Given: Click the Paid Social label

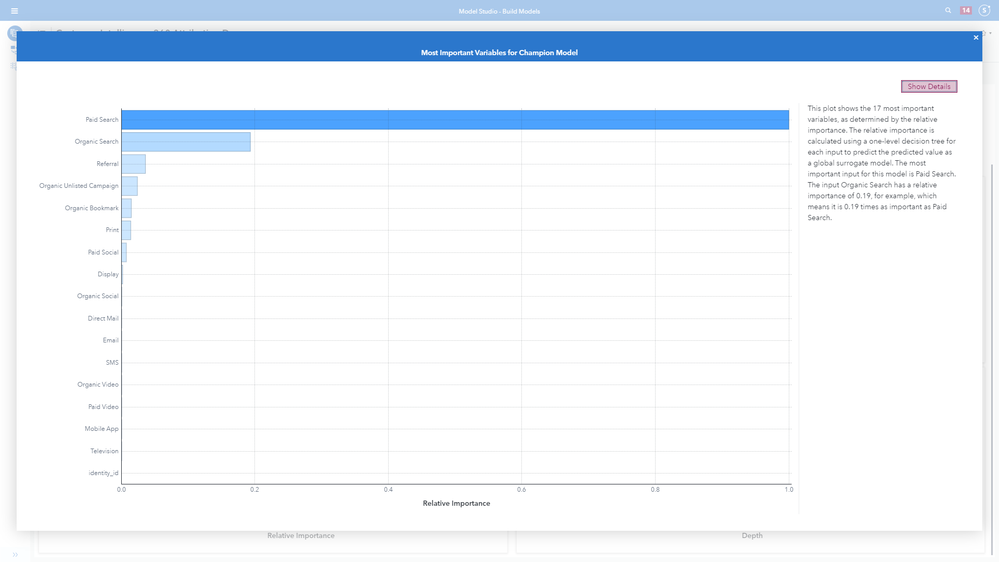Looking at the screenshot, I should pyautogui.click(x=103, y=252).
